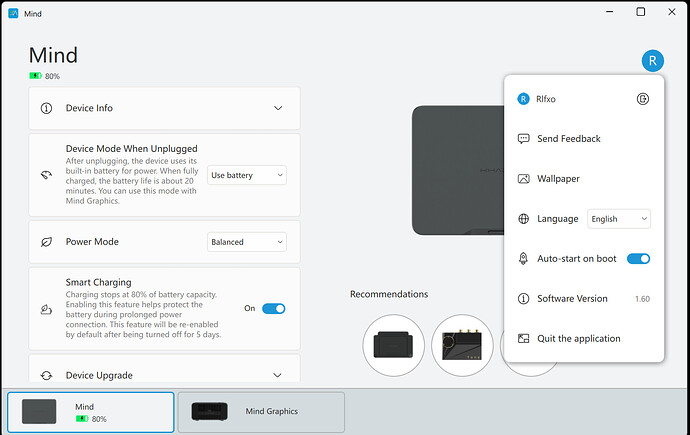Click the Software Version info icon
Screen dimensions: 690x435
pyautogui.click(x=523, y=299)
